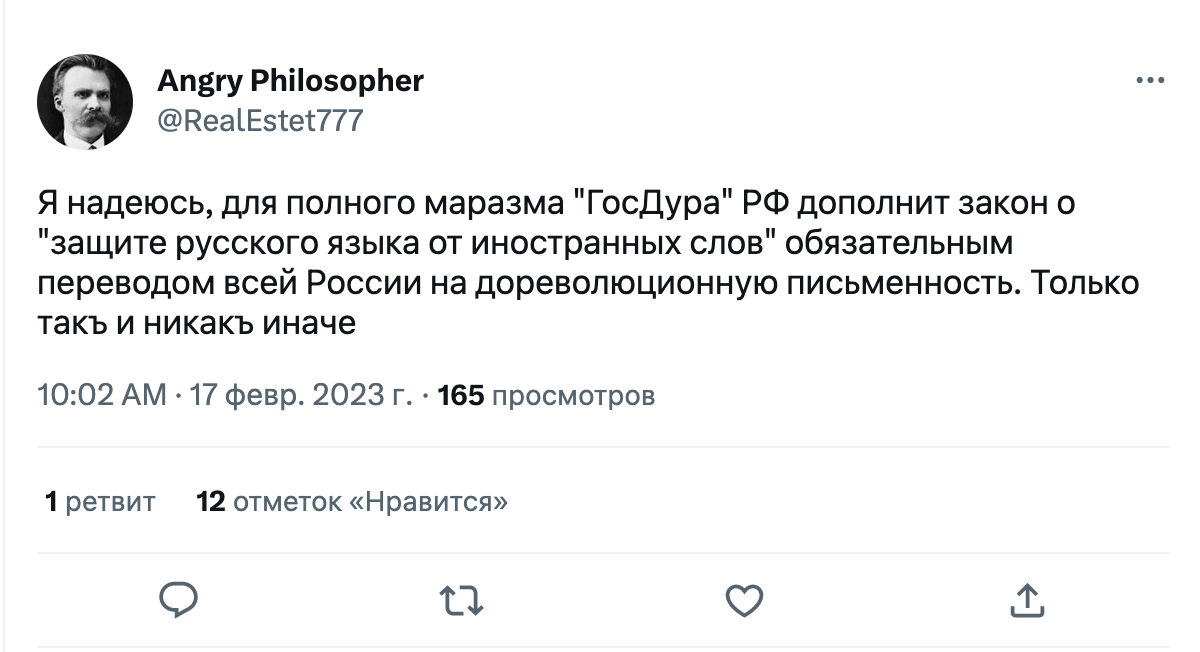Image resolution: width=1200 pixels, height=652 pixels.
Task: View the 165 просмотров view count
Action: pyautogui.click(x=547, y=396)
